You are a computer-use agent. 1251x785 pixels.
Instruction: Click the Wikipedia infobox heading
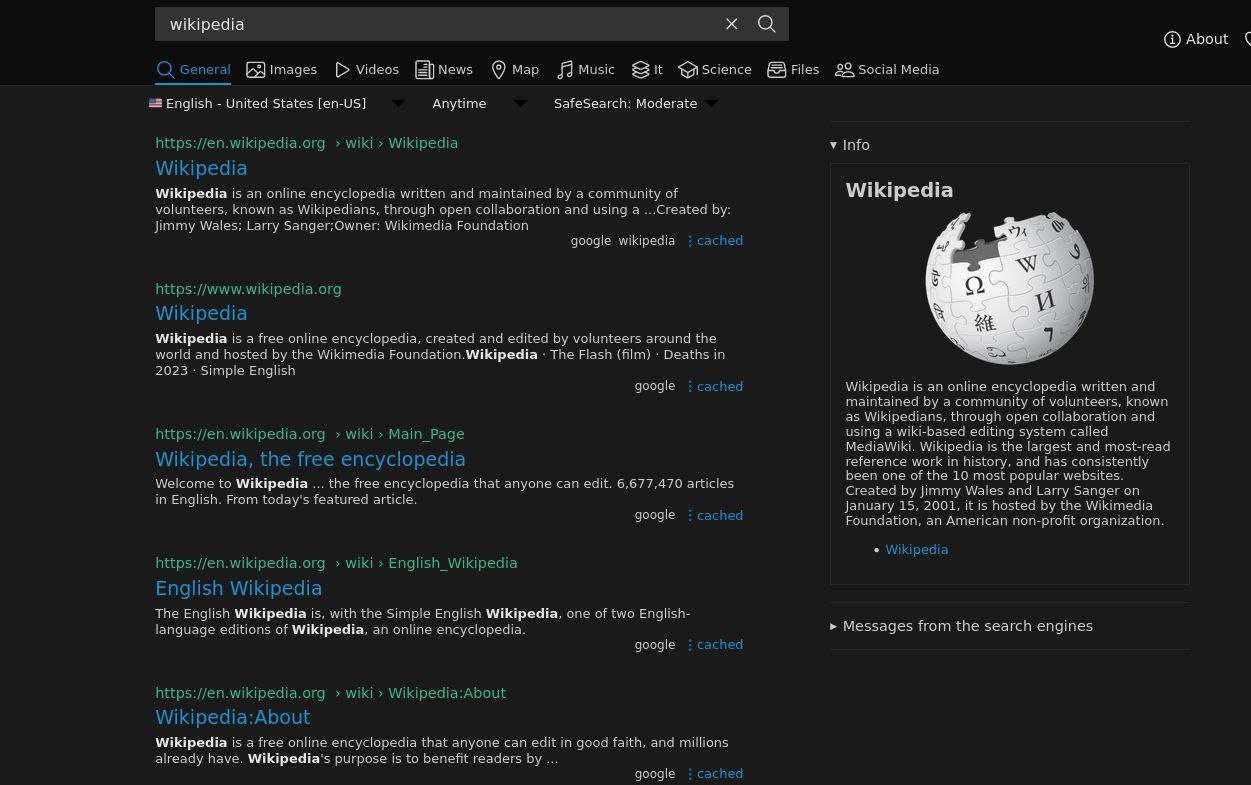(899, 190)
